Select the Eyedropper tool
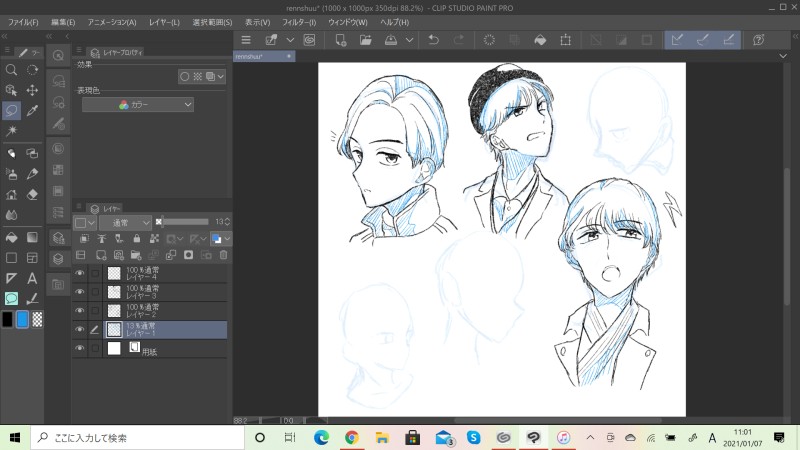The image size is (800, 450). pyautogui.click(x=32, y=111)
